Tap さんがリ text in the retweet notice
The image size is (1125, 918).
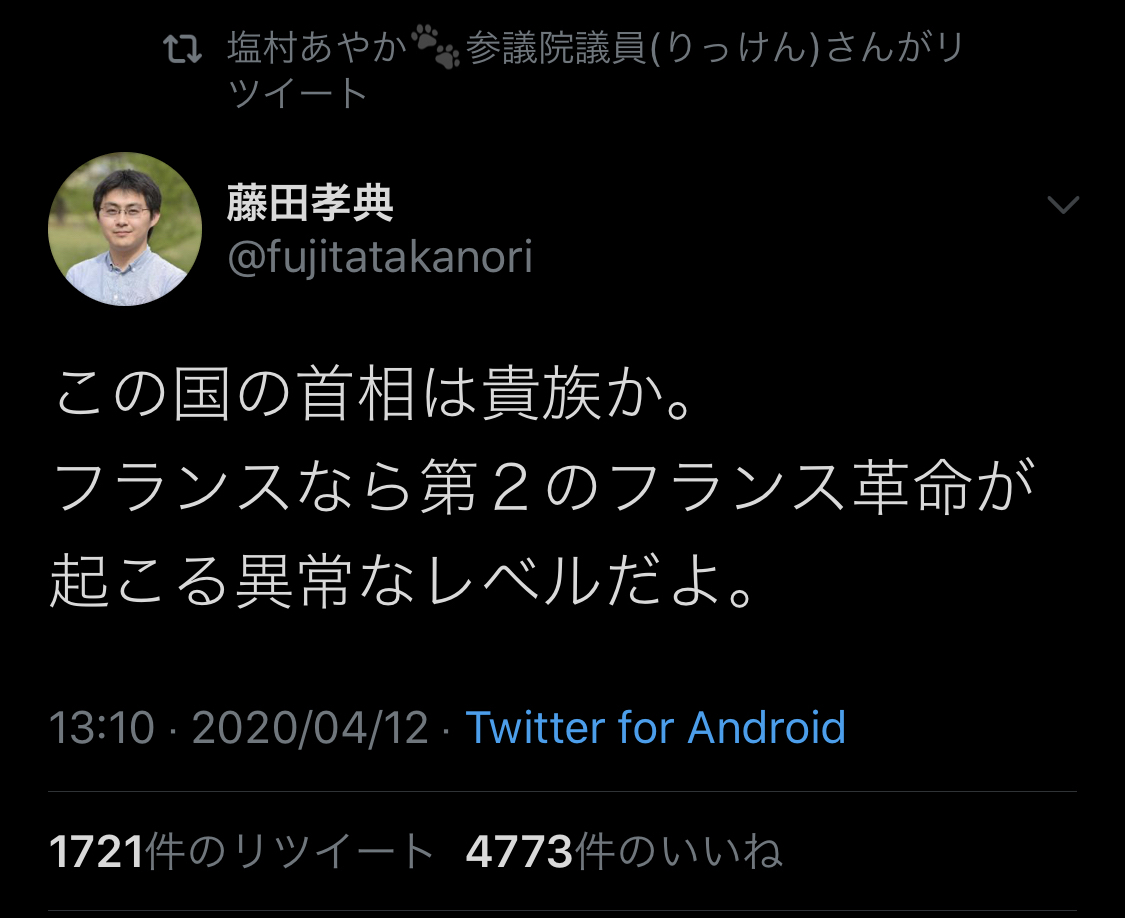[894, 48]
